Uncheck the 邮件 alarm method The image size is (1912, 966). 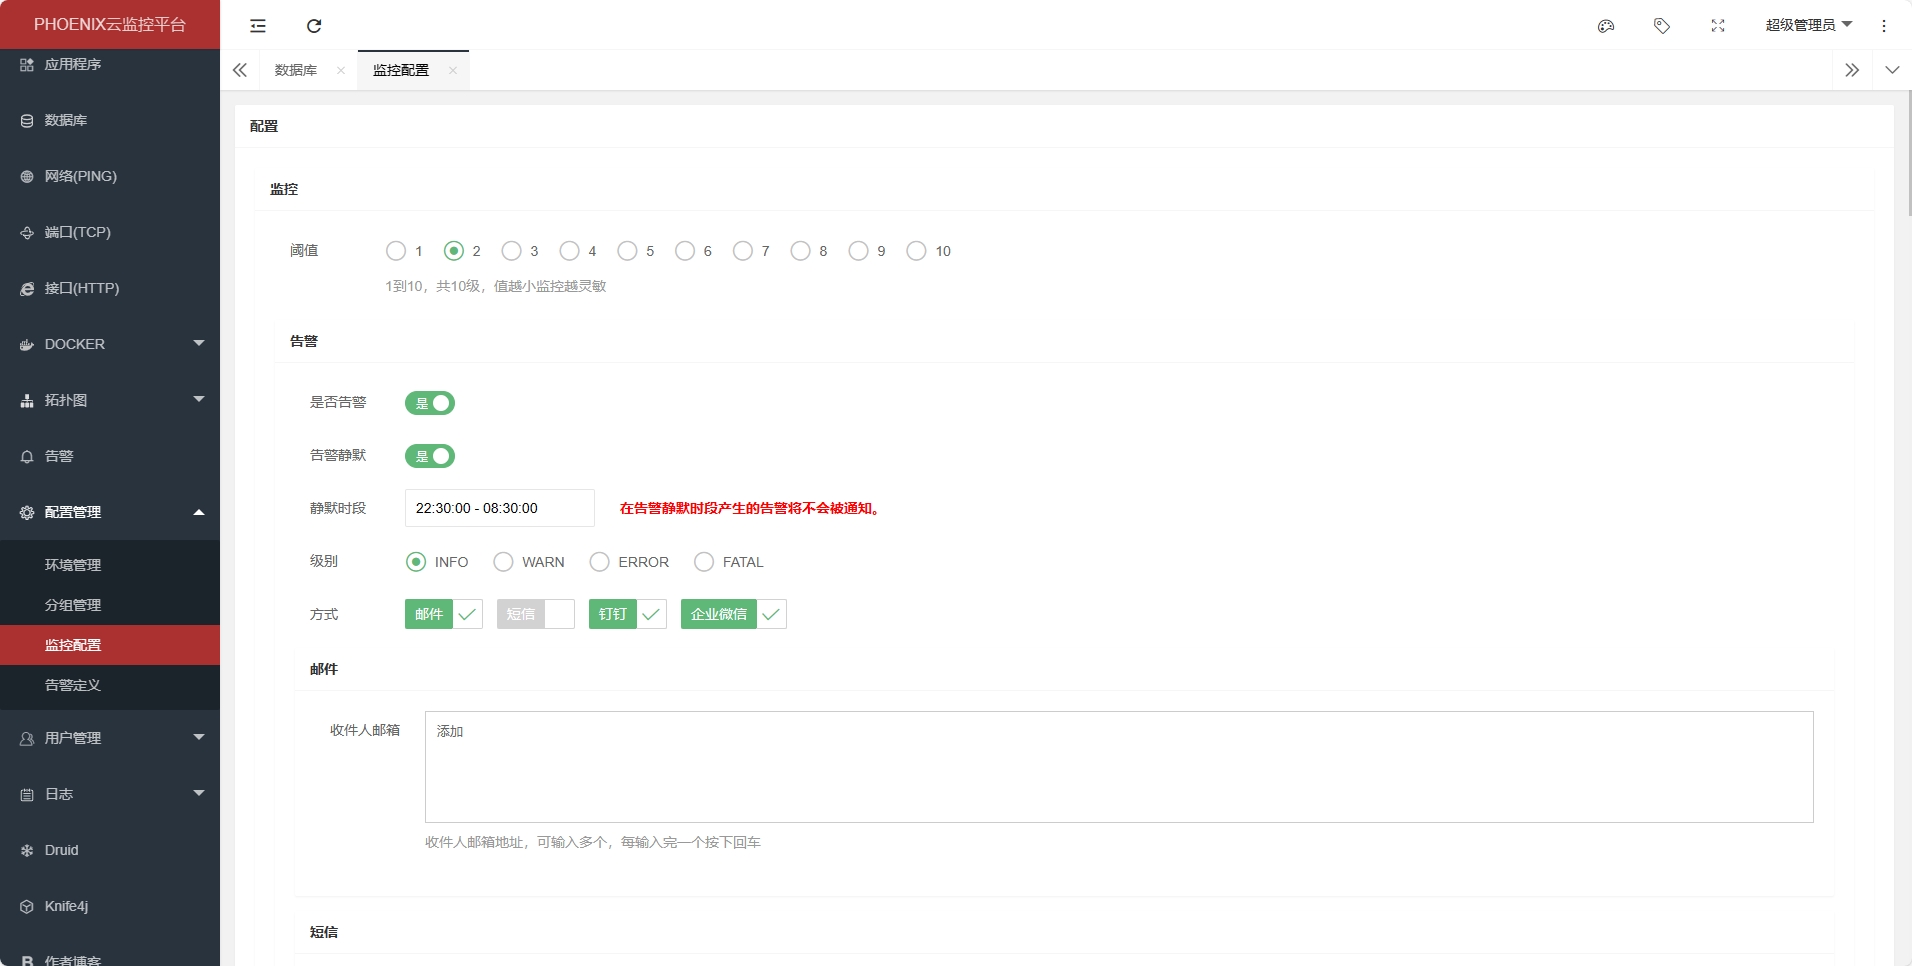pos(444,614)
